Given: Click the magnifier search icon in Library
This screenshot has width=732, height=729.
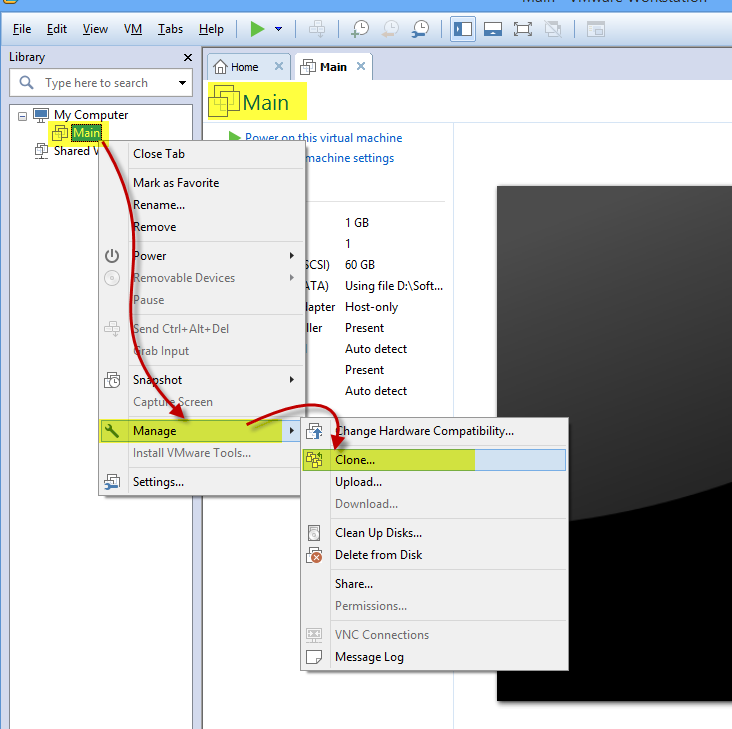Looking at the screenshot, I should click(26, 83).
